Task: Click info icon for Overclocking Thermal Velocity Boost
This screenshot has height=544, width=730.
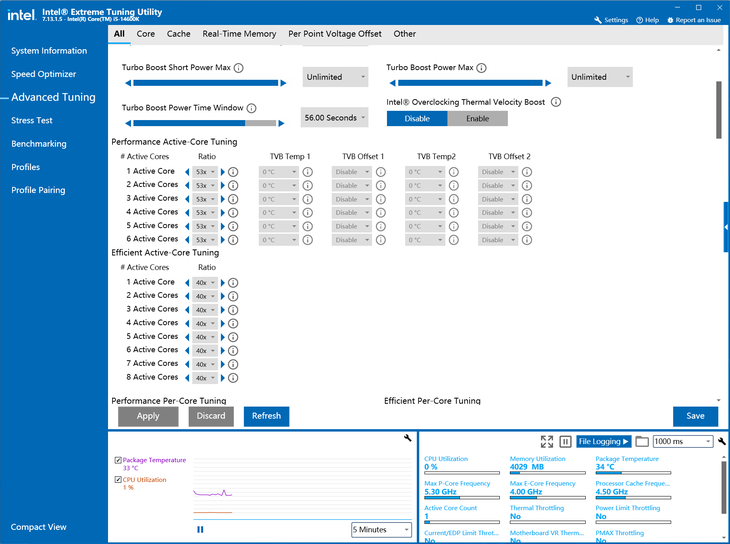Action: (556, 102)
